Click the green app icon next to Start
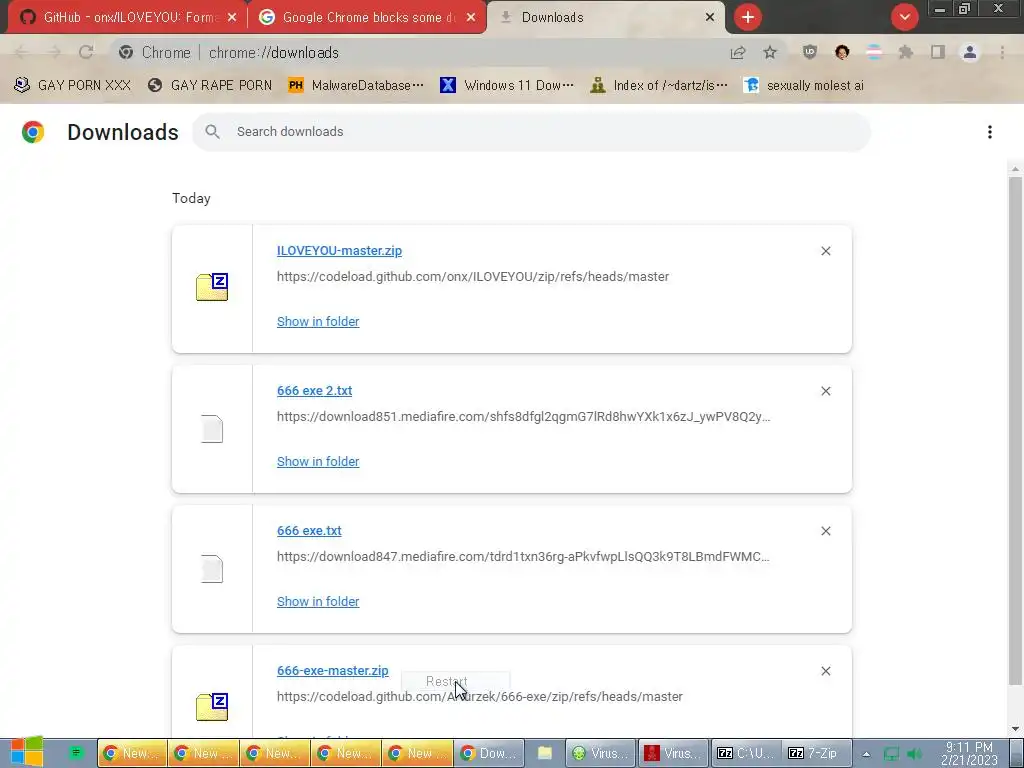Viewport: 1024px width, 768px height. (76, 753)
